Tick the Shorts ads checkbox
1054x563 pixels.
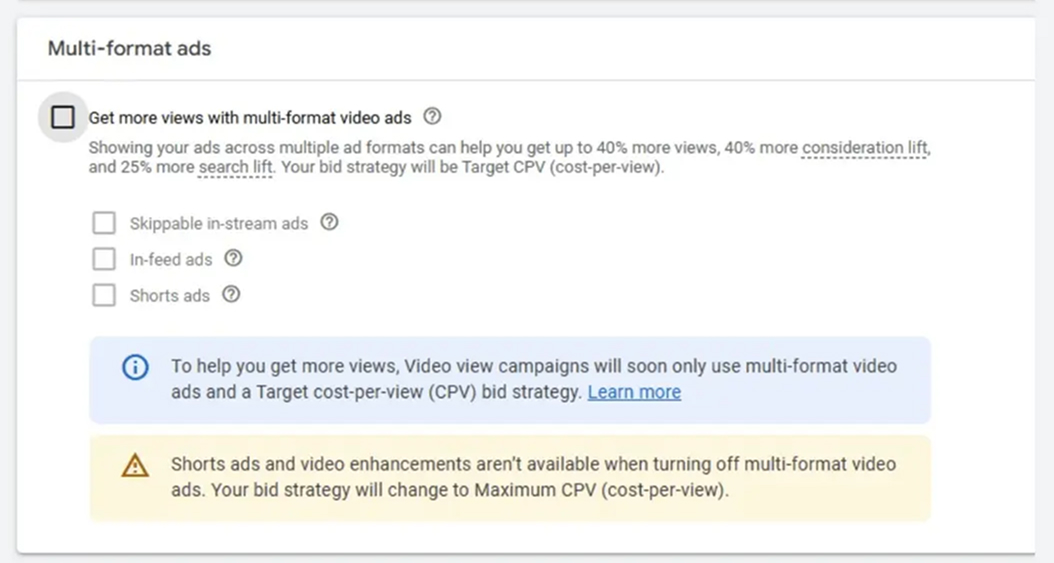click(104, 295)
